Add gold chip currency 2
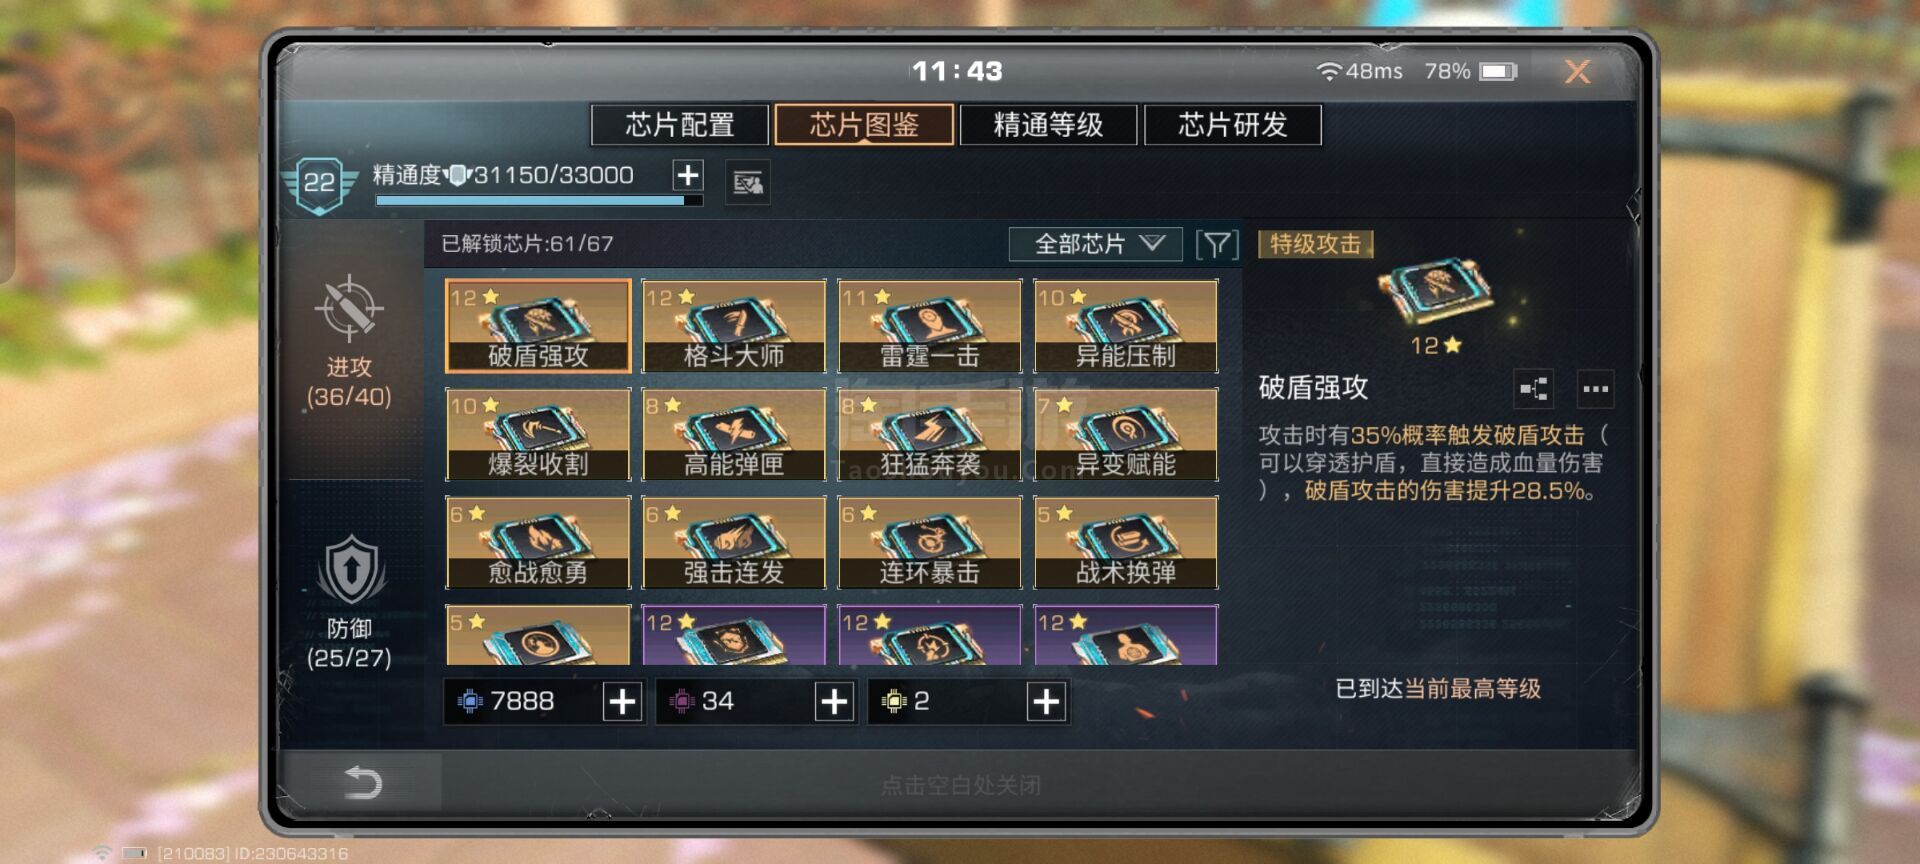This screenshot has width=1920, height=864. [1046, 702]
